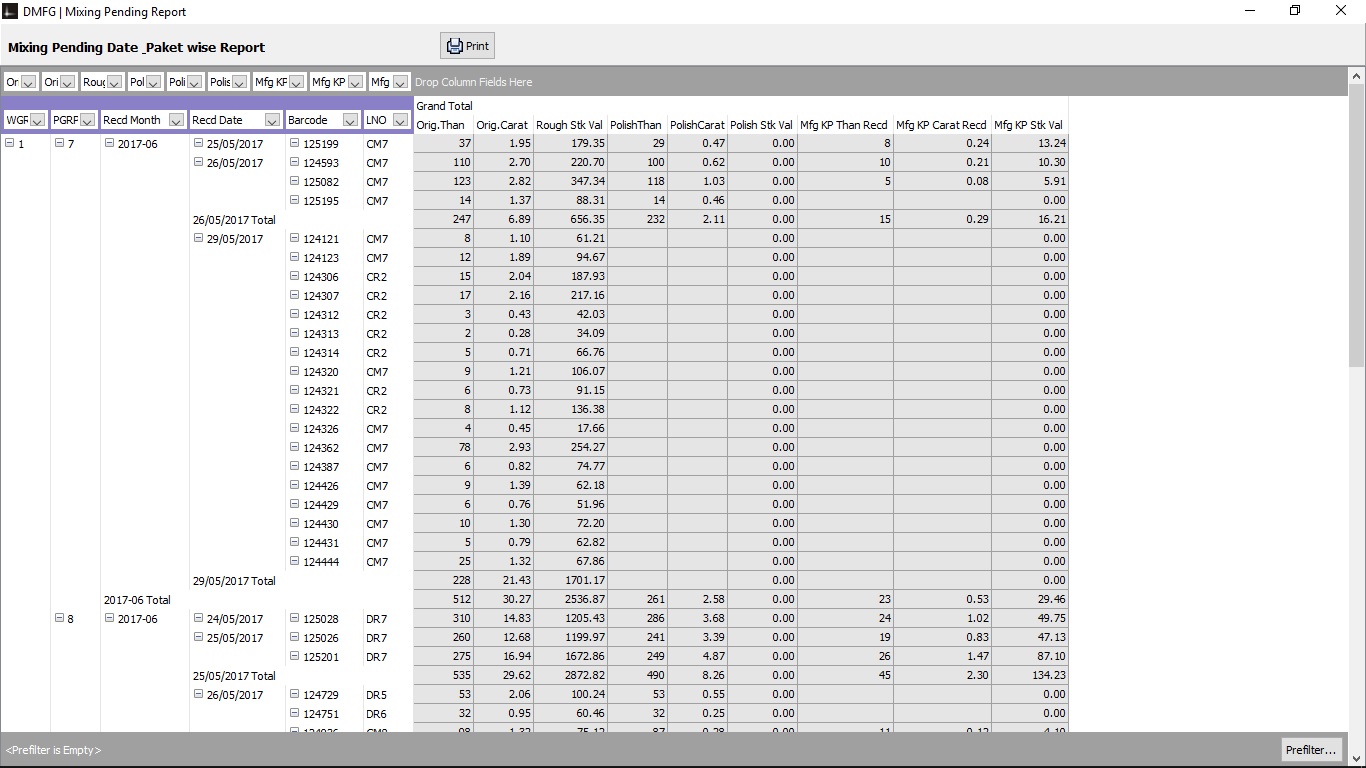
Task: Collapse barcode 125082 row expander
Action: [295, 181]
